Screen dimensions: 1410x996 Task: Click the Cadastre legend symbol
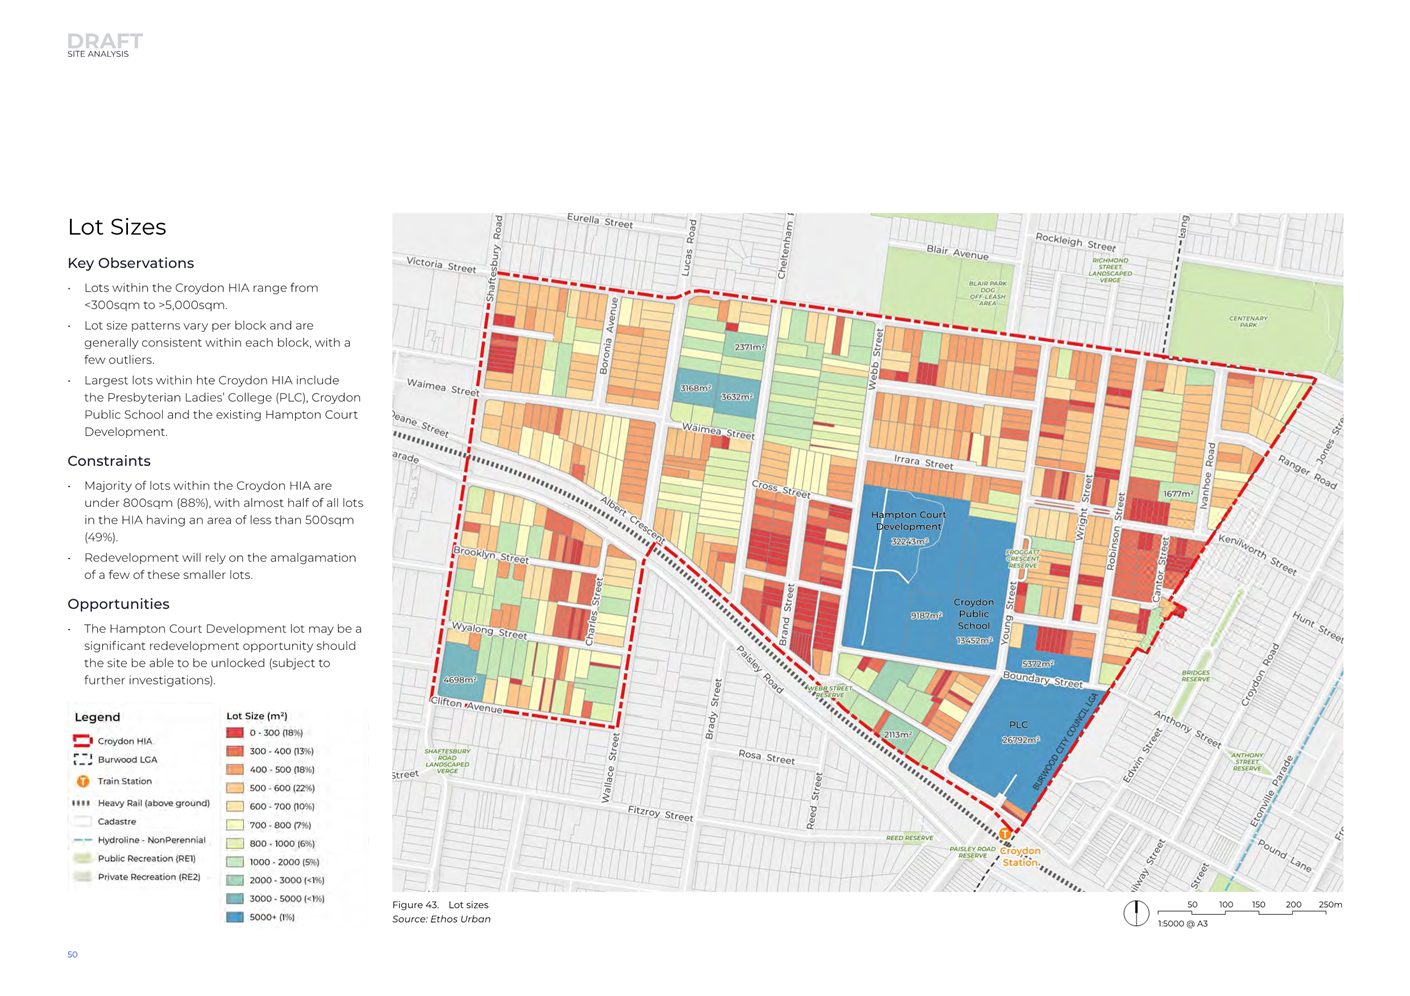[82, 822]
